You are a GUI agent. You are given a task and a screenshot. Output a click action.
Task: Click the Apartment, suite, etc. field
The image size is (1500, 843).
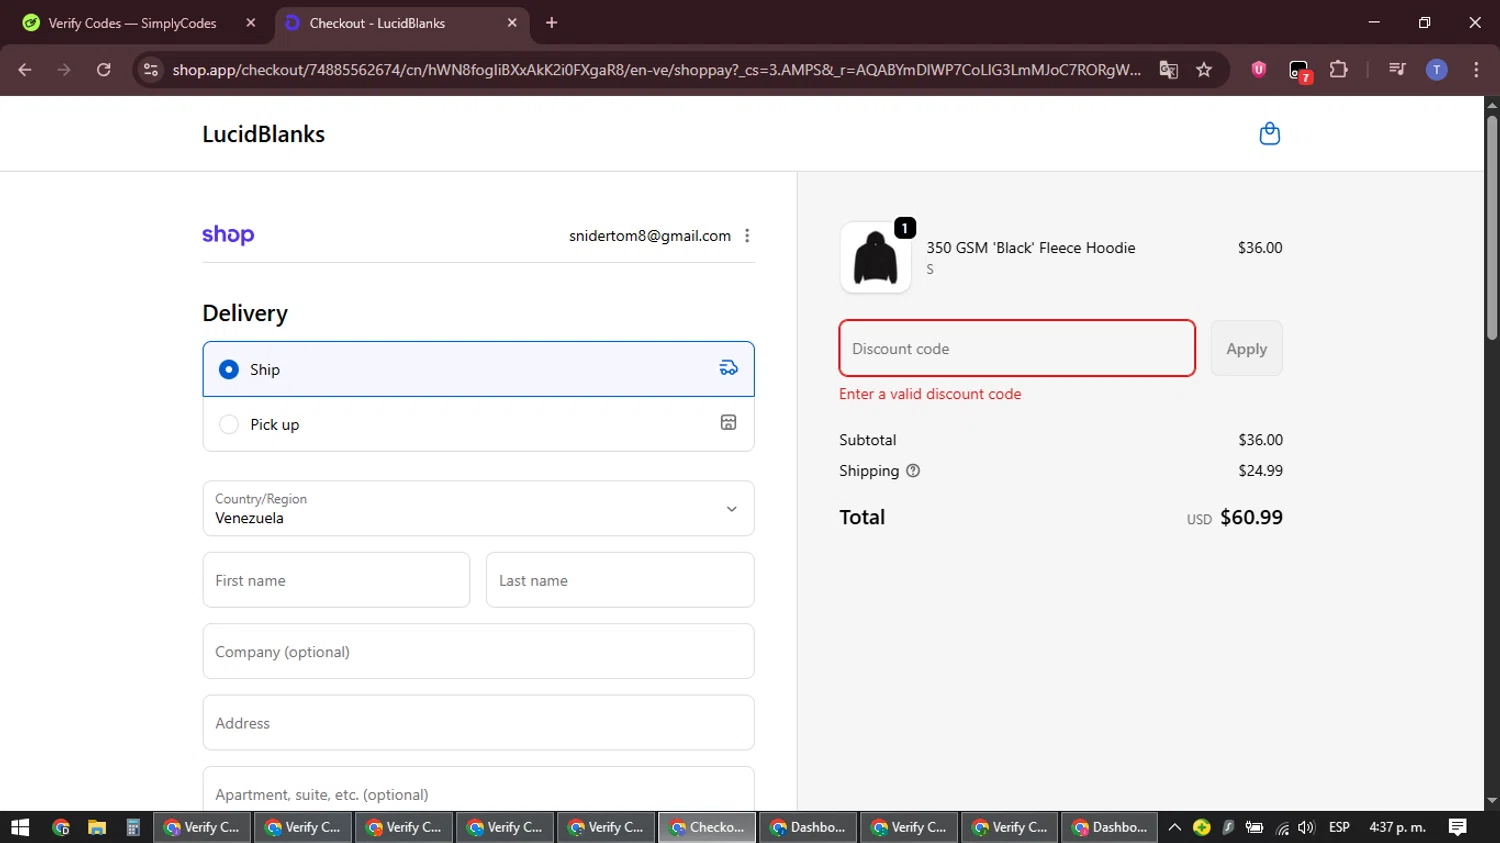pyautogui.click(x=478, y=789)
